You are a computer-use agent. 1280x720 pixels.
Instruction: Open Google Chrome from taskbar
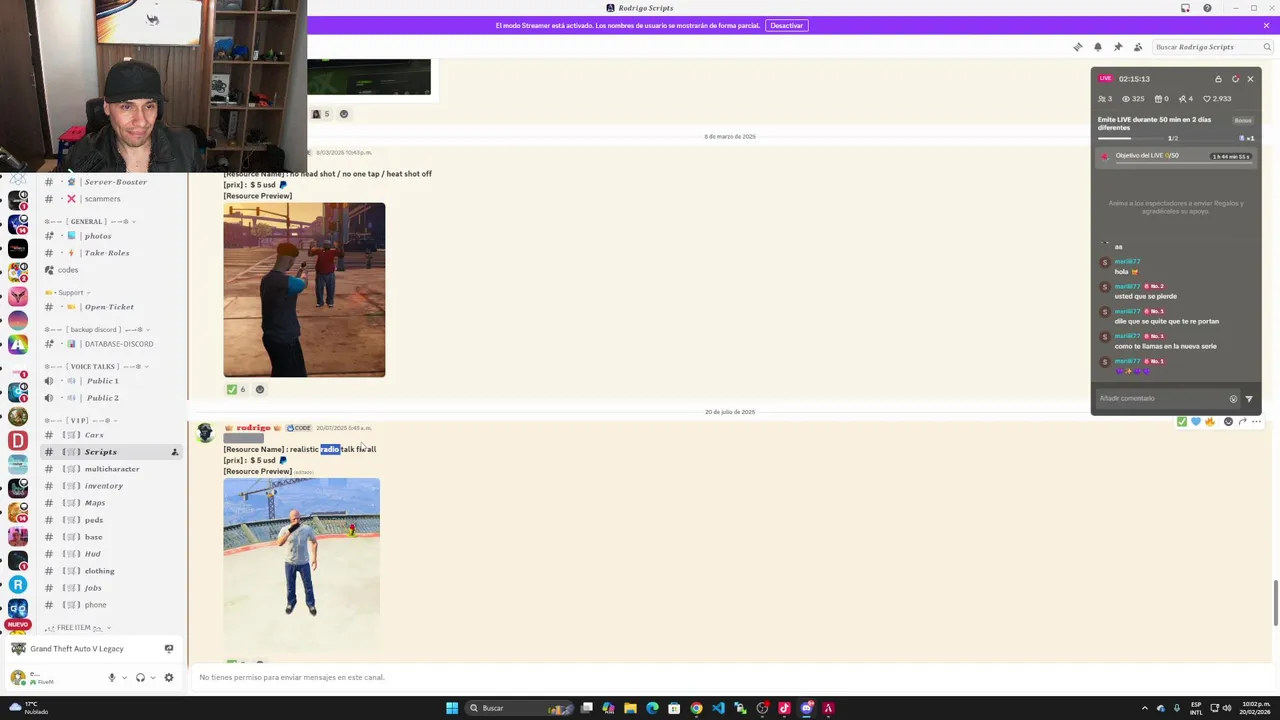(x=696, y=708)
